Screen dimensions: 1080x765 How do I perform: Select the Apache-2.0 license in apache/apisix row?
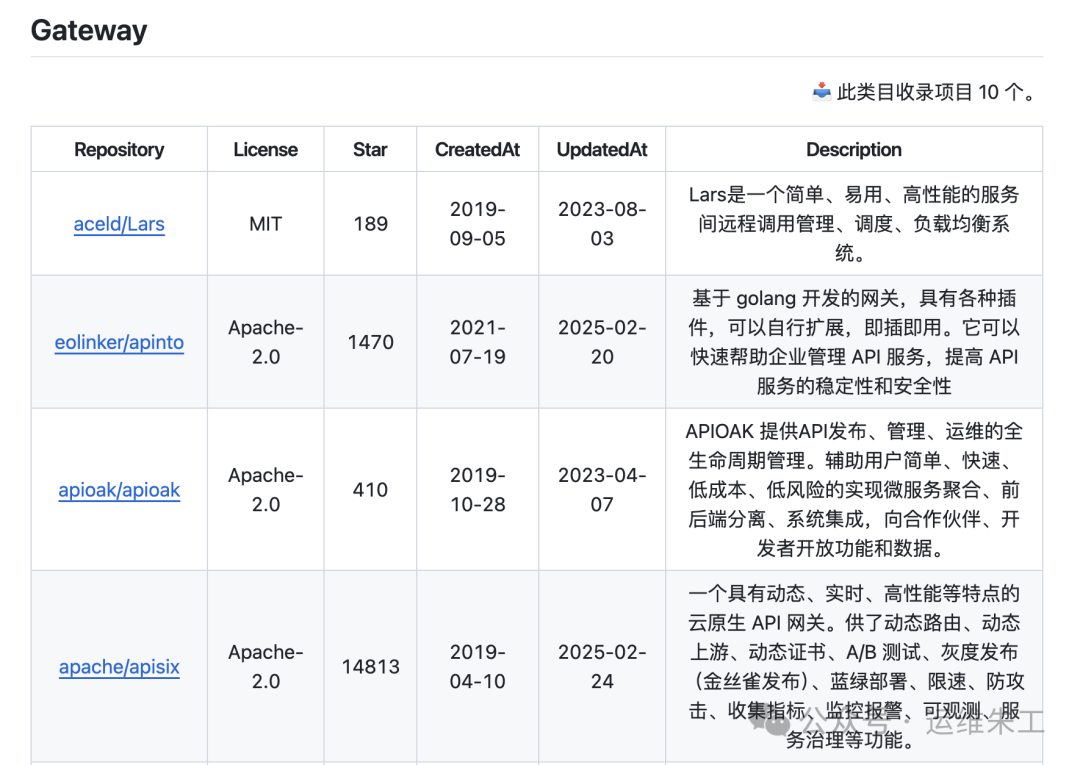(x=266, y=667)
